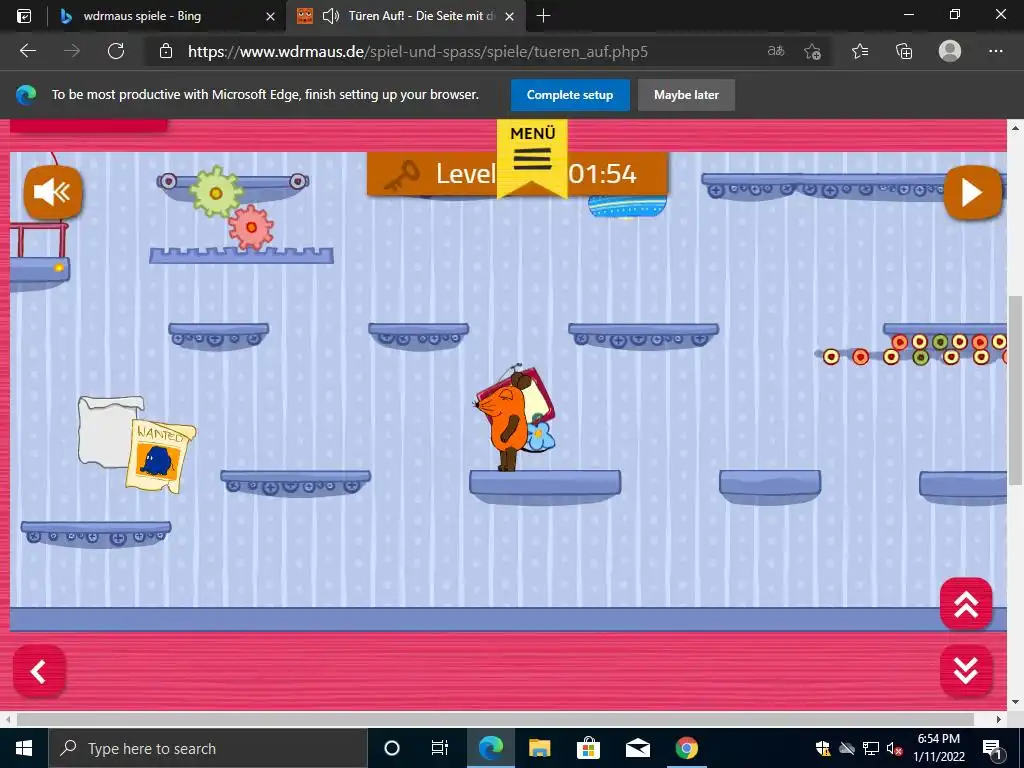Screen dimensions: 1024x768
Task: Open taskbar clock showing 6:54 PM
Action: [938, 748]
